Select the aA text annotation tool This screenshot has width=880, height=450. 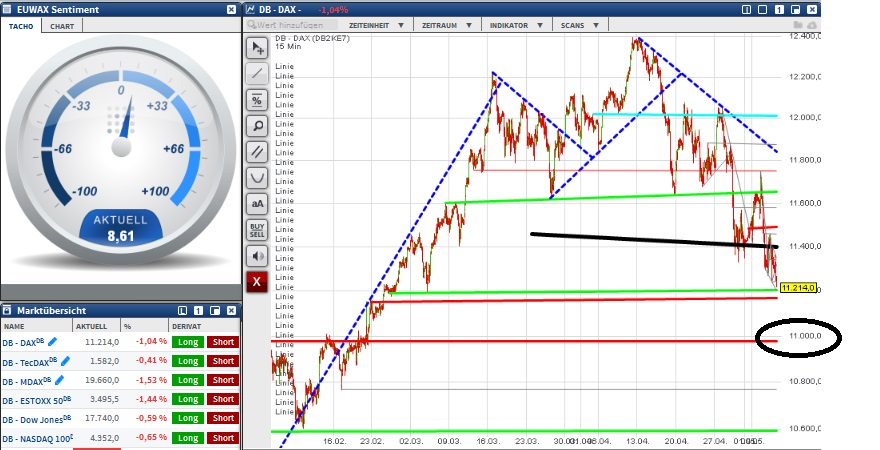click(x=257, y=204)
